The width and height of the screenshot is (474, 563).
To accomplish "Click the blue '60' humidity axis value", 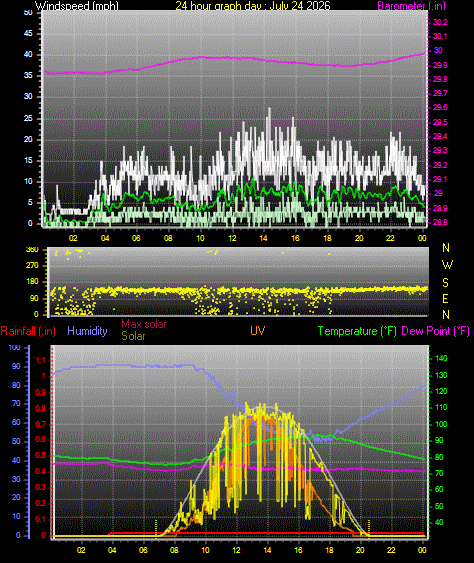I will pyautogui.click(x=16, y=423).
